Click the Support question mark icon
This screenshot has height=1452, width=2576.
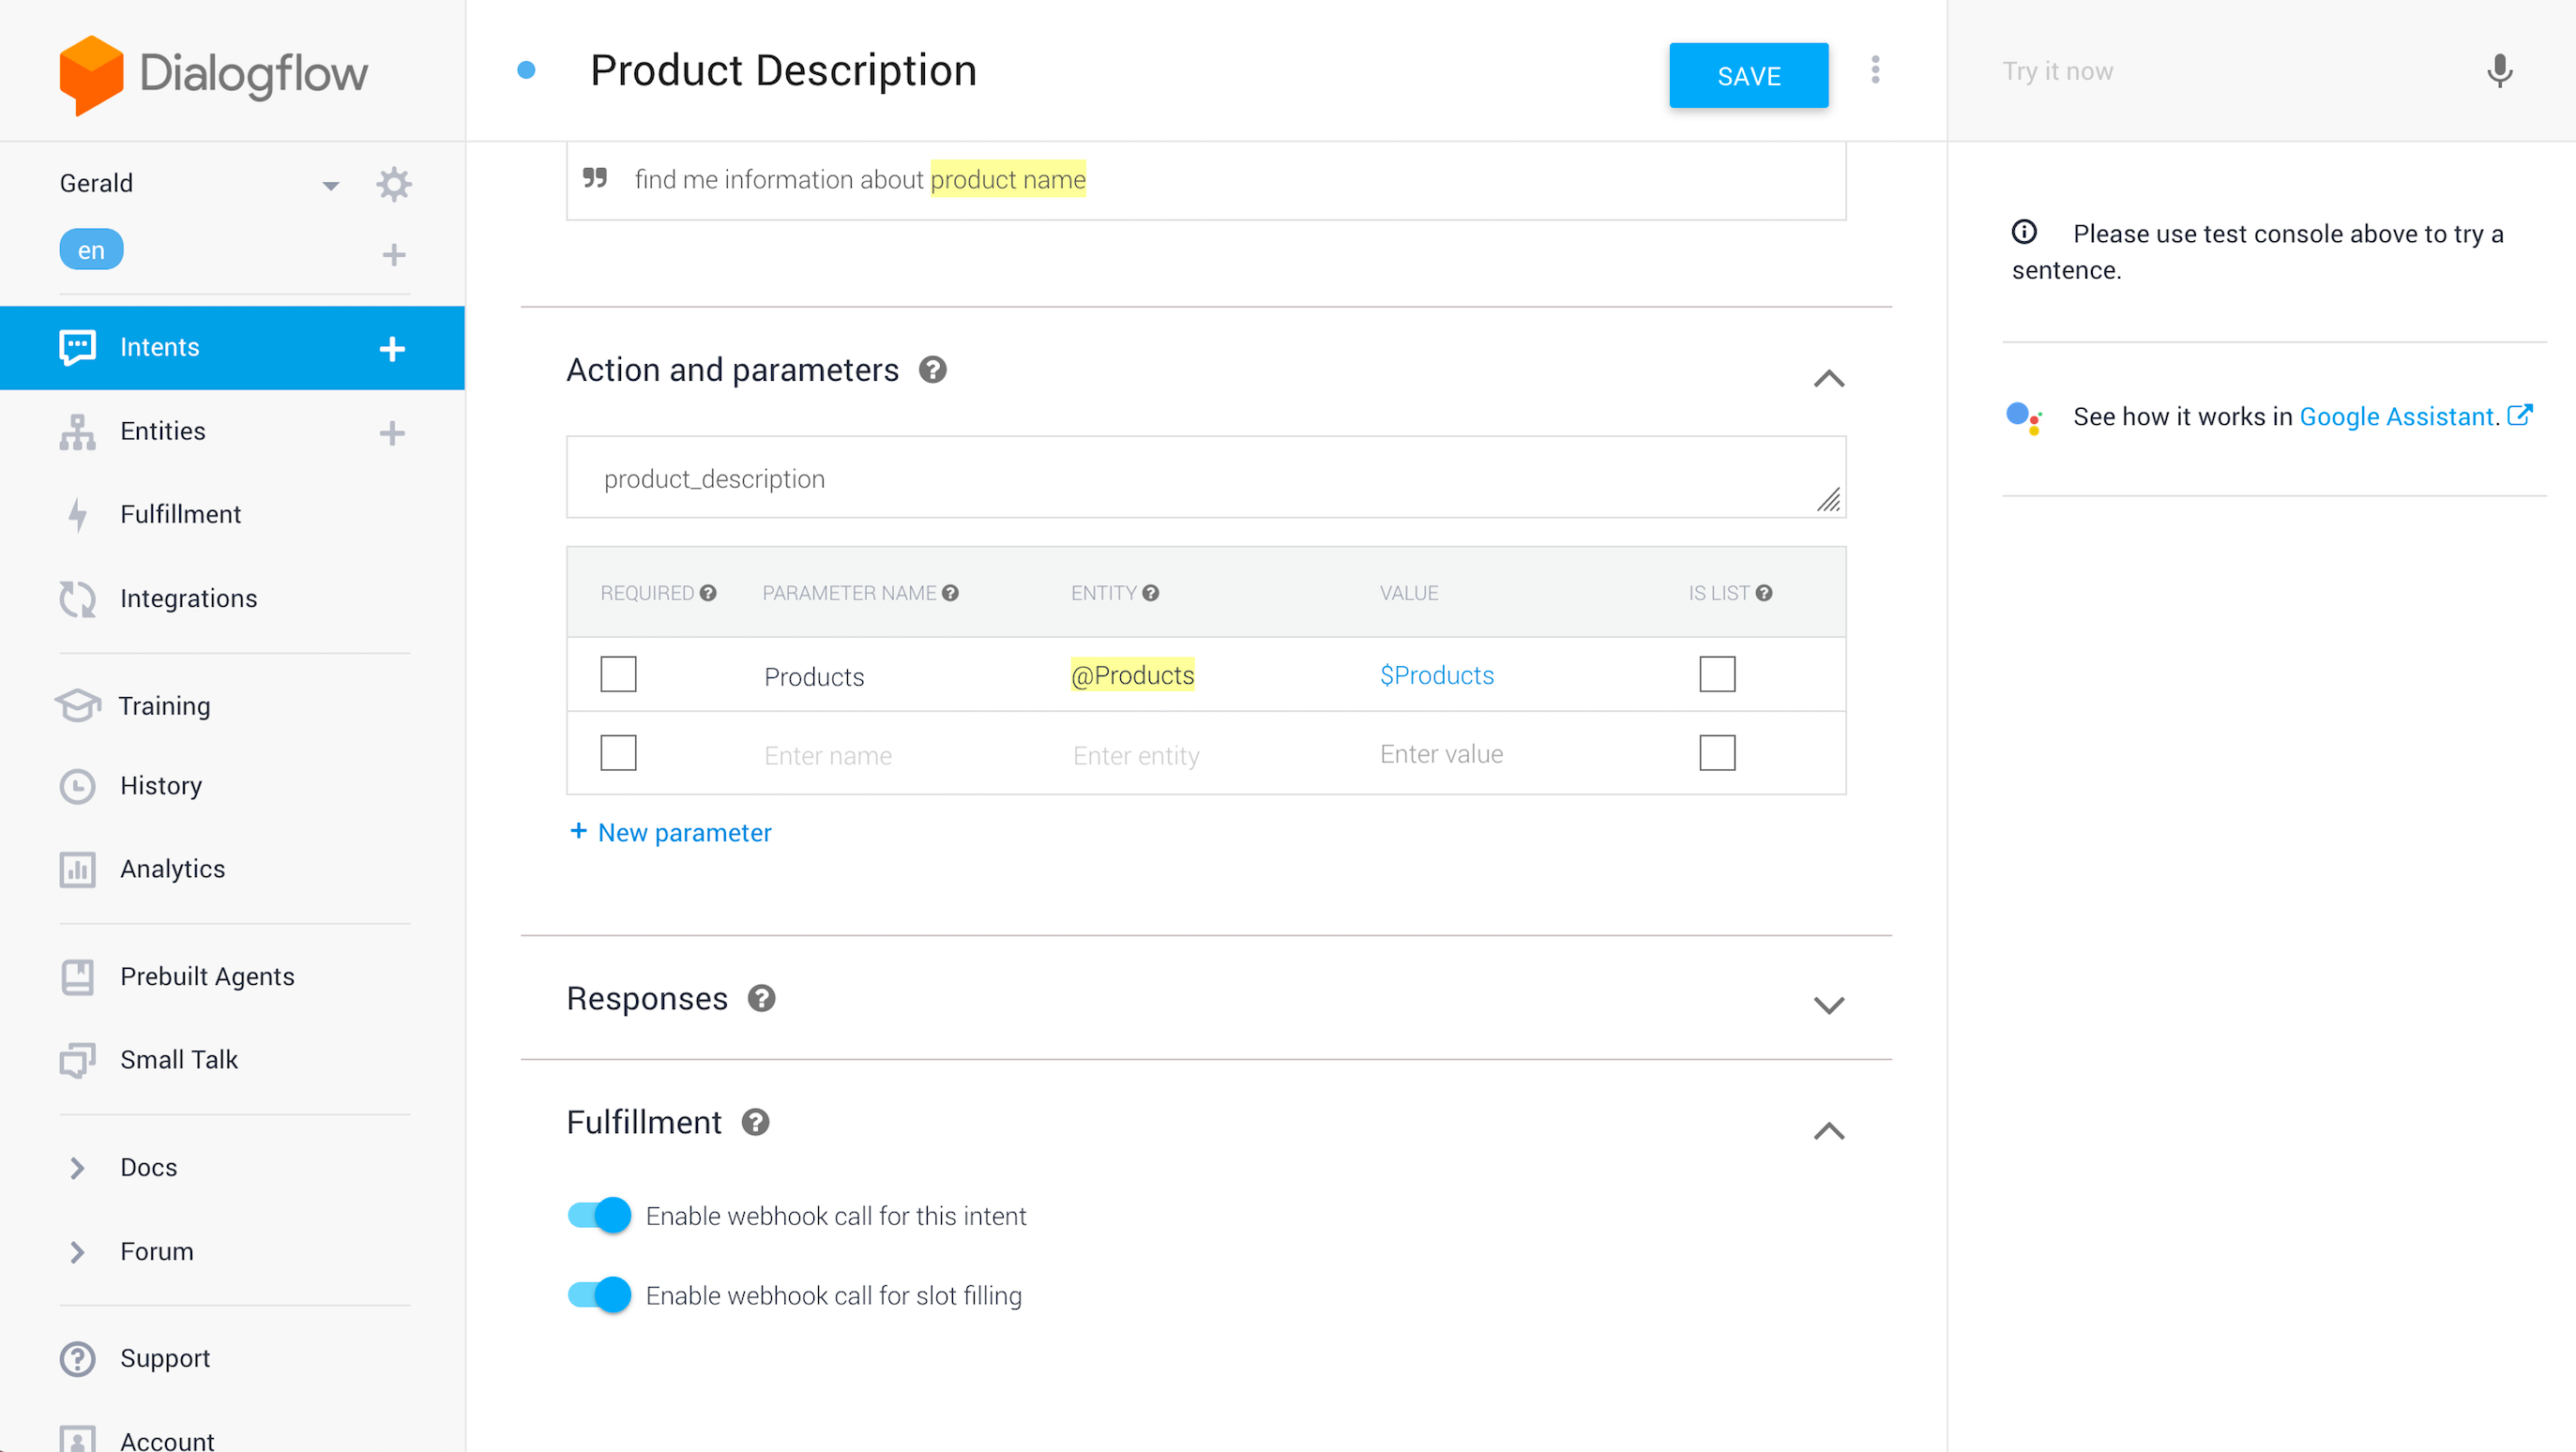(x=77, y=1359)
